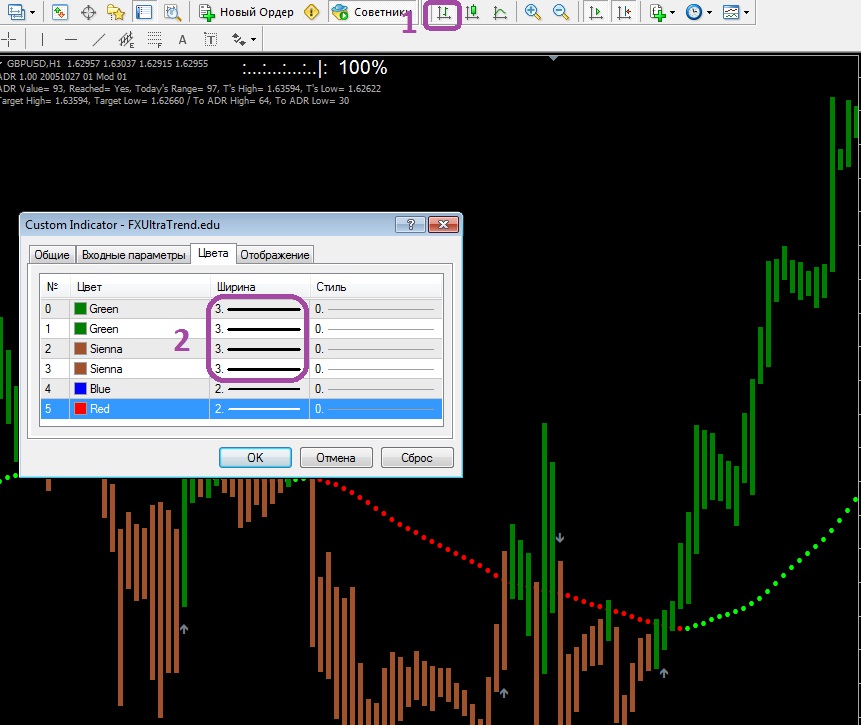Select the Trendline drawing tool
Screen dimensions: 861x725
coord(99,39)
